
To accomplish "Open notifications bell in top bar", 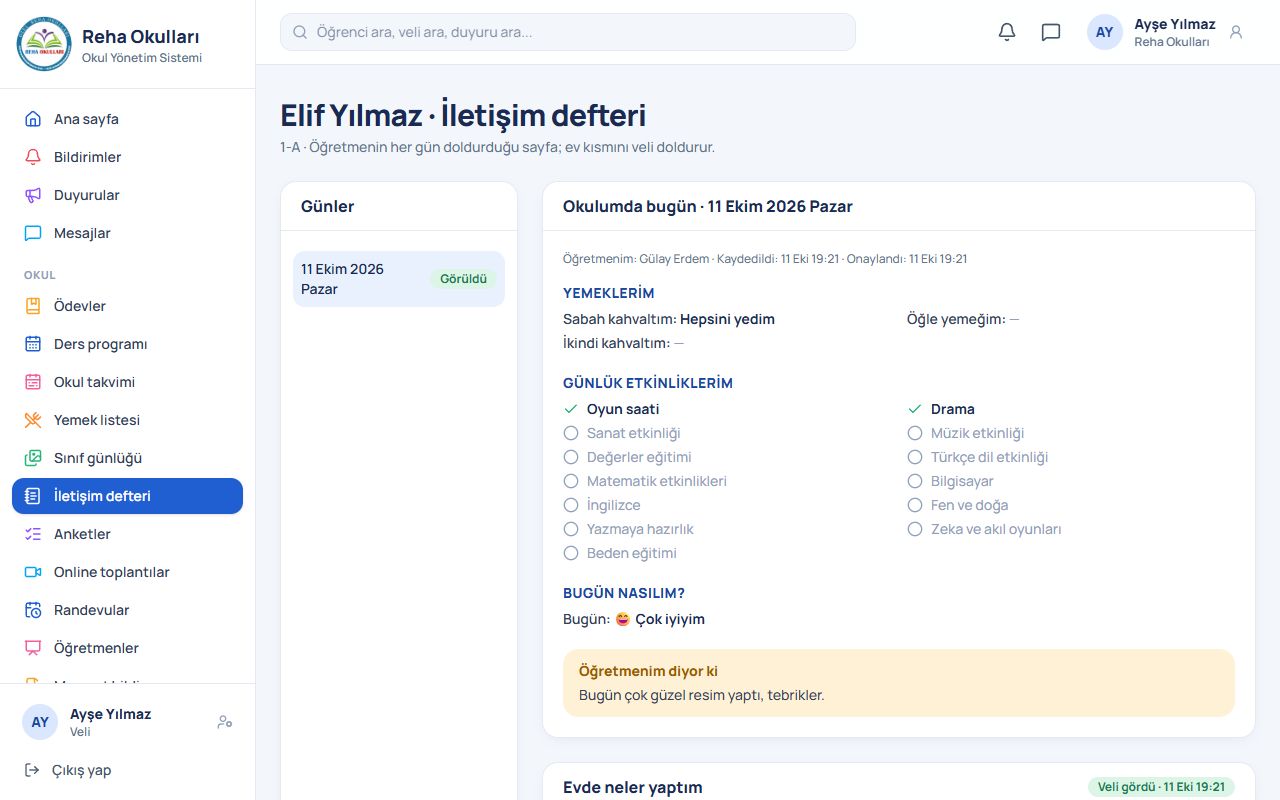I will point(1007,32).
